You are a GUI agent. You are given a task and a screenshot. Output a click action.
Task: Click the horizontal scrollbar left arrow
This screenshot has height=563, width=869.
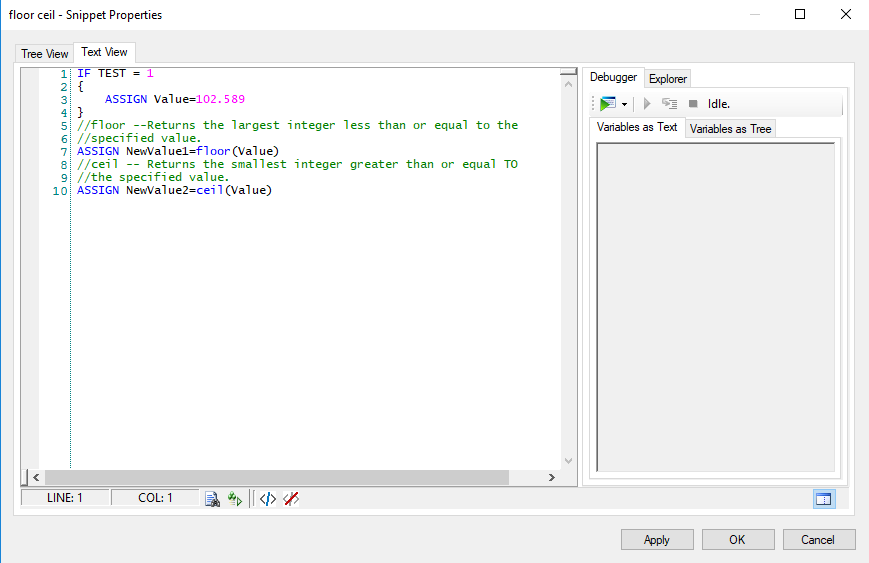[x=36, y=477]
